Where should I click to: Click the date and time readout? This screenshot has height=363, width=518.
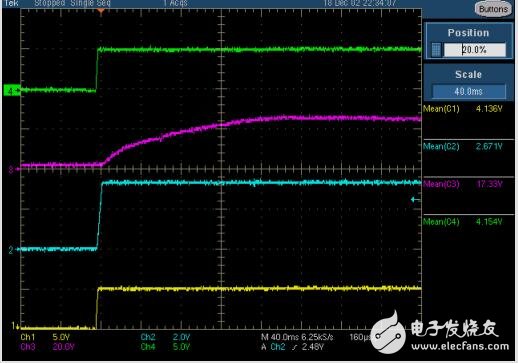click(360, 4)
